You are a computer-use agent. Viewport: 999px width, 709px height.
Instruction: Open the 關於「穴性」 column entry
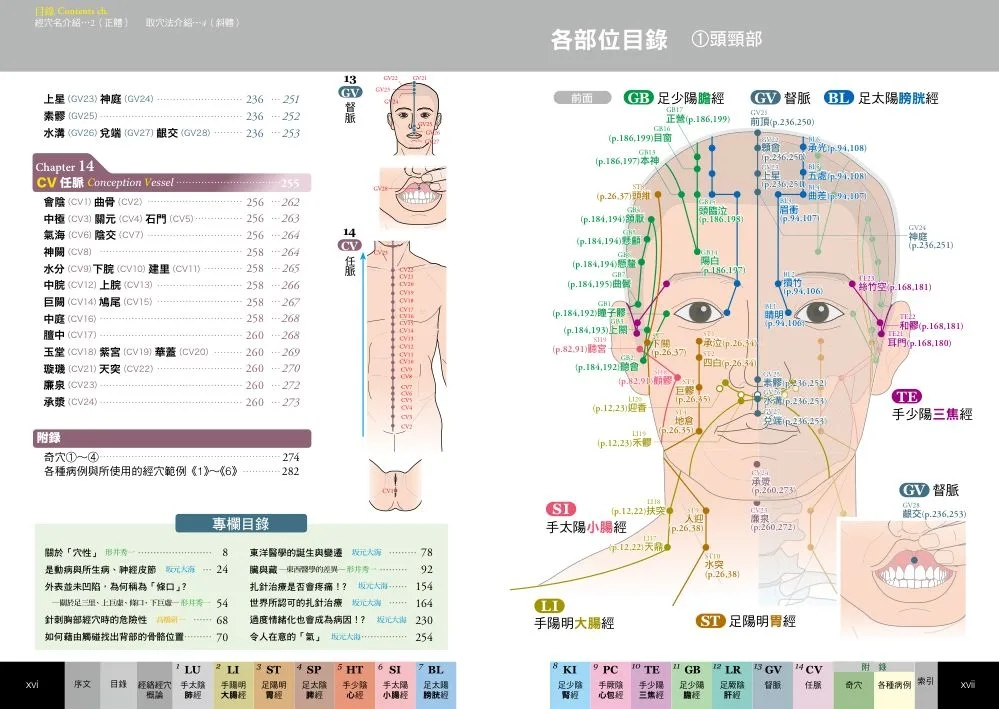click(73, 551)
